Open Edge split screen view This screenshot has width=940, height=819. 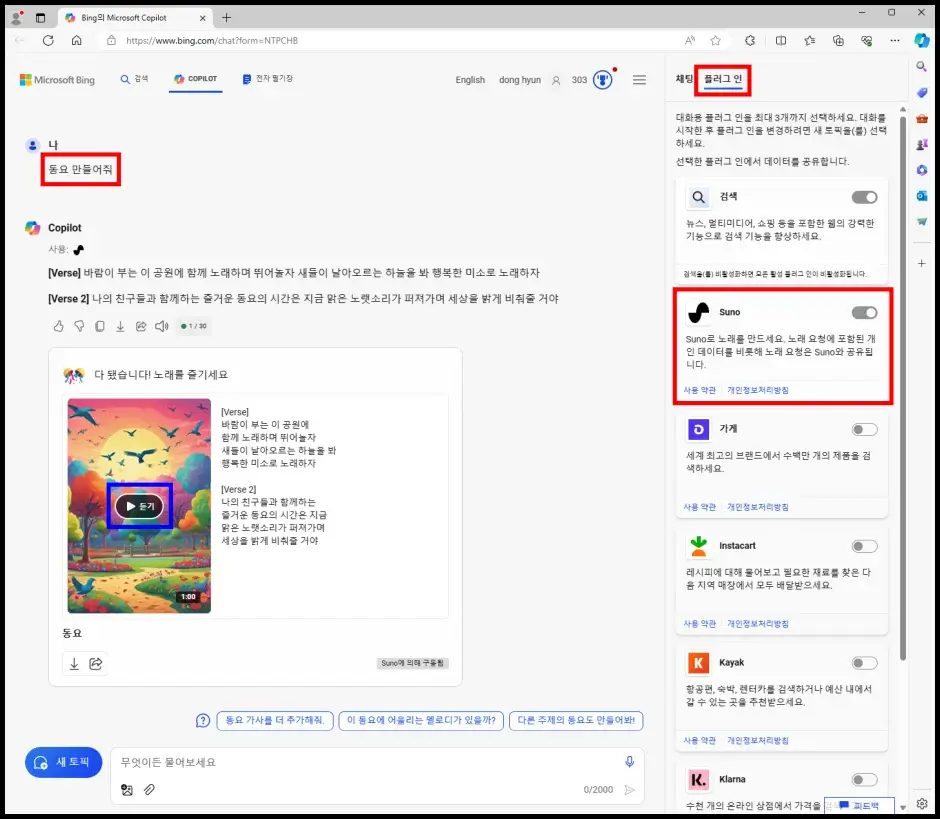pos(781,41)
